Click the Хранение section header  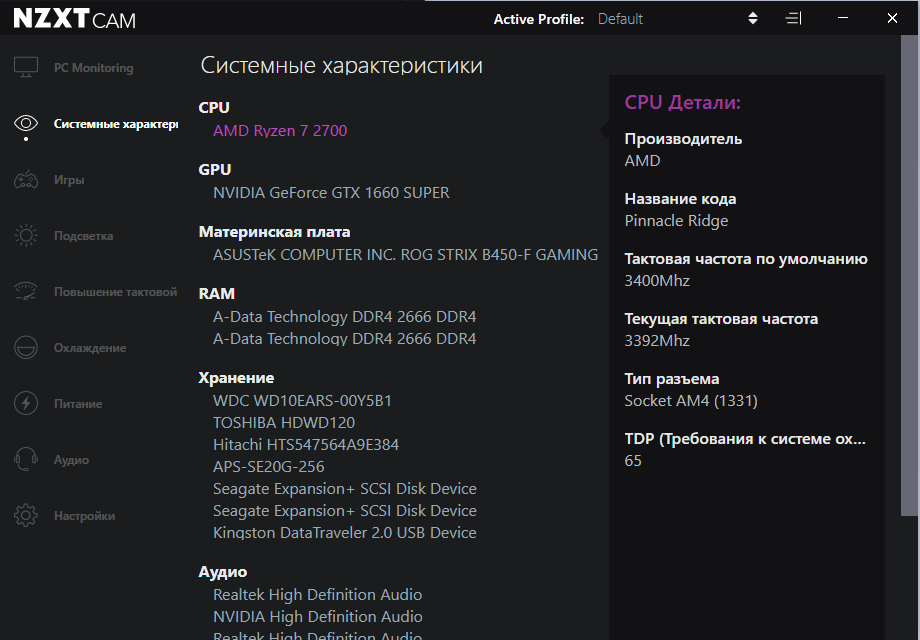click(x=236, y=378)
